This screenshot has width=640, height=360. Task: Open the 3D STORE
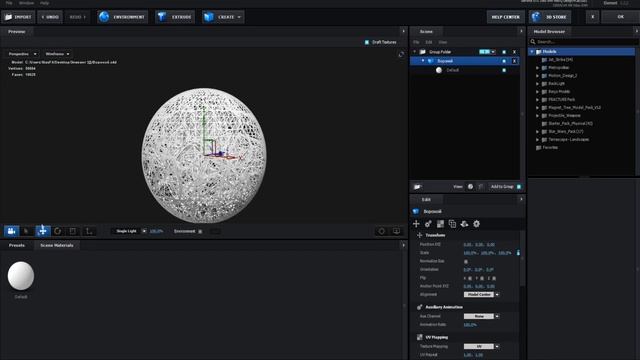pyautogui.click(x=550, y=17)
